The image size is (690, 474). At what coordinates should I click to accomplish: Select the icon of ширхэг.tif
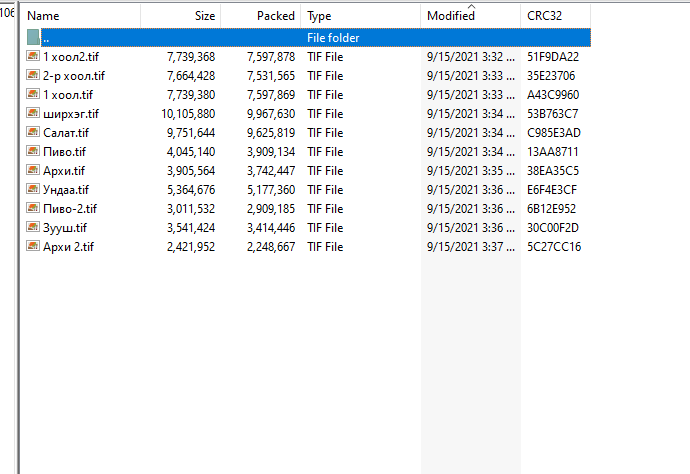(34, 114)
